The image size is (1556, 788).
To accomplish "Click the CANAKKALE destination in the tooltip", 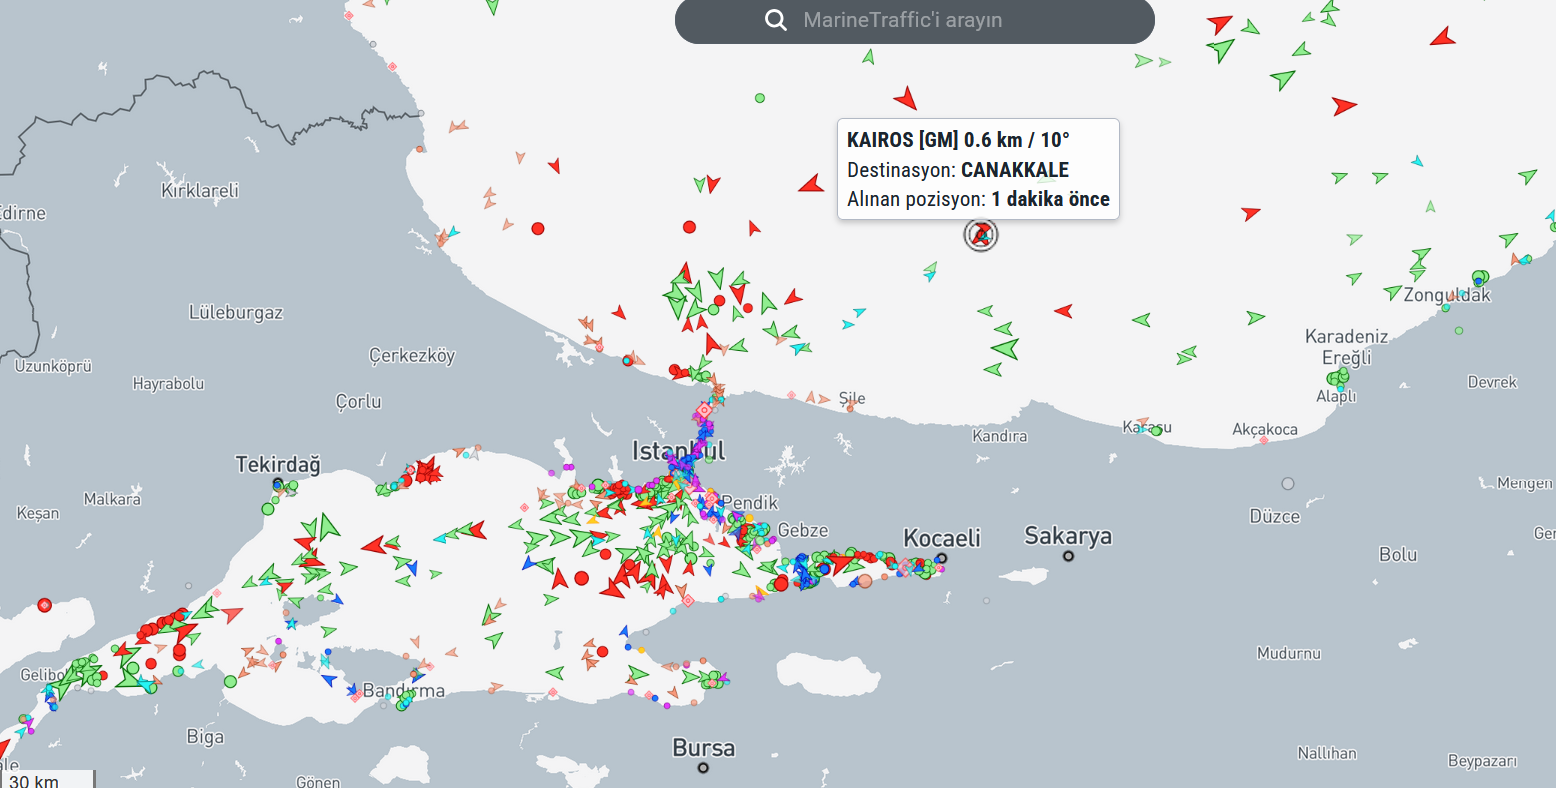I will pyautogui.click(x=1014, y=170).
